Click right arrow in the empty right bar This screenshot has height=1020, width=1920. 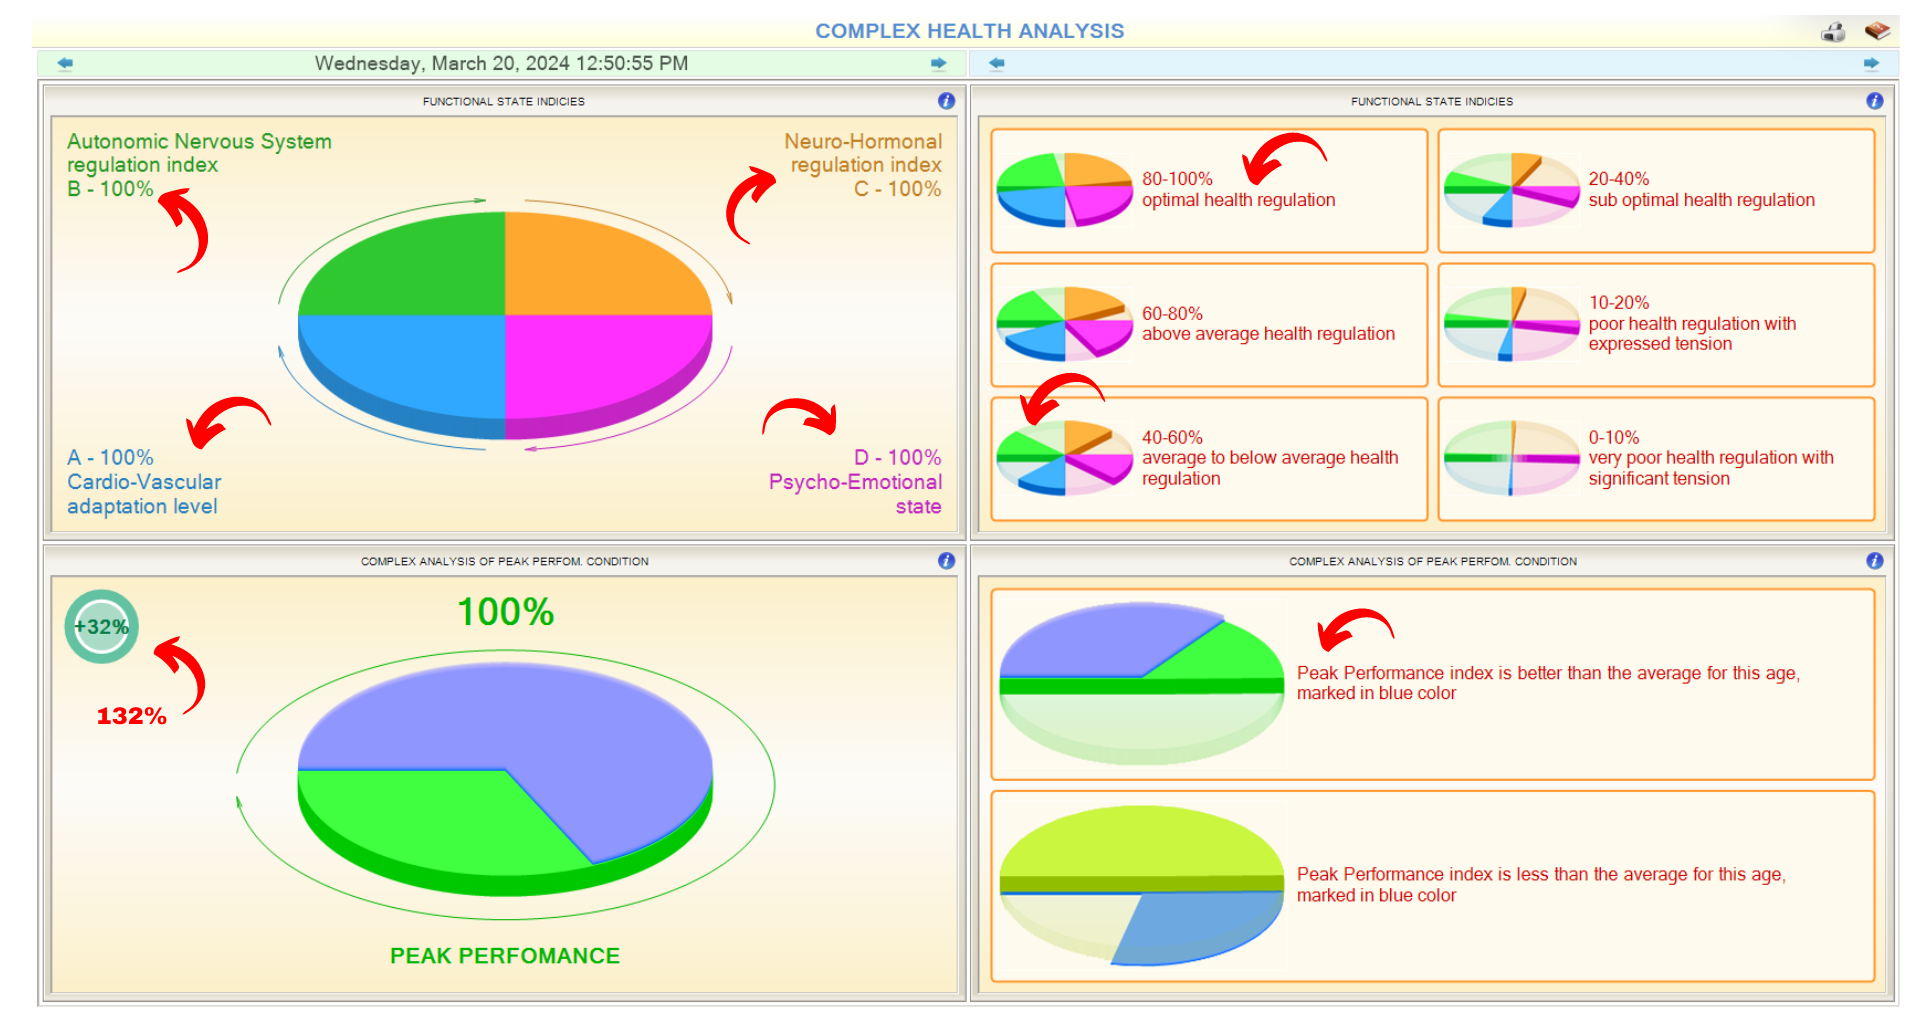pyautogui.click(x=1871, y=64)
